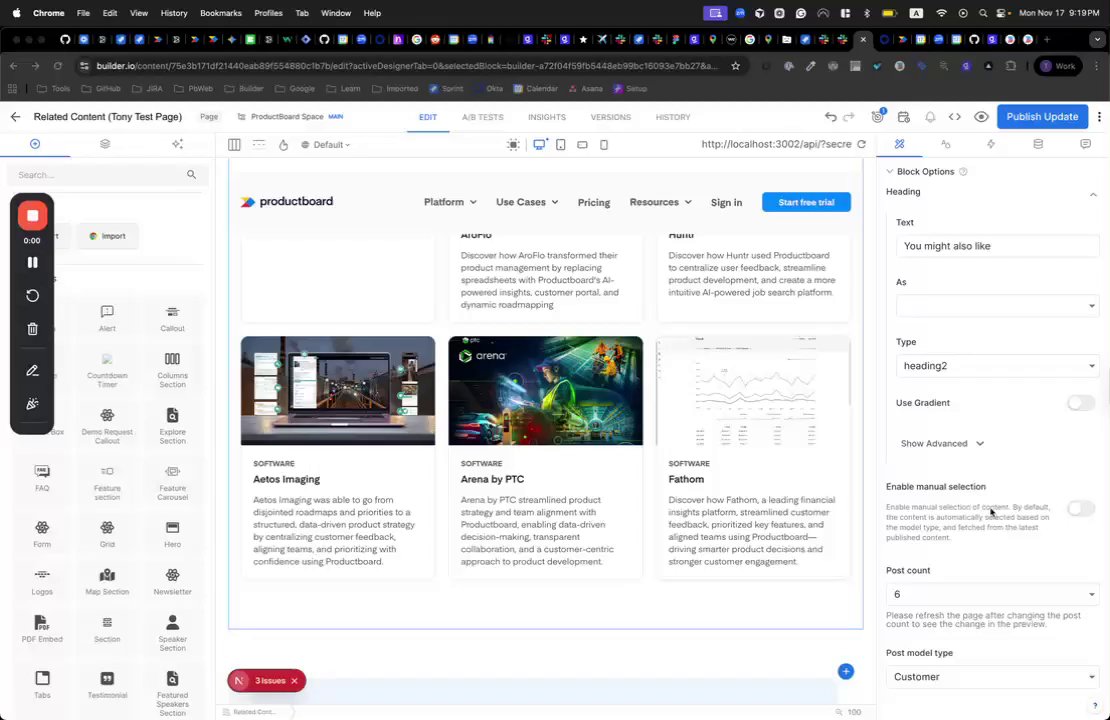Add the Newsletter component
Image resolution: width=1110 pixels, height=720 pixels.
pos(172,581)
